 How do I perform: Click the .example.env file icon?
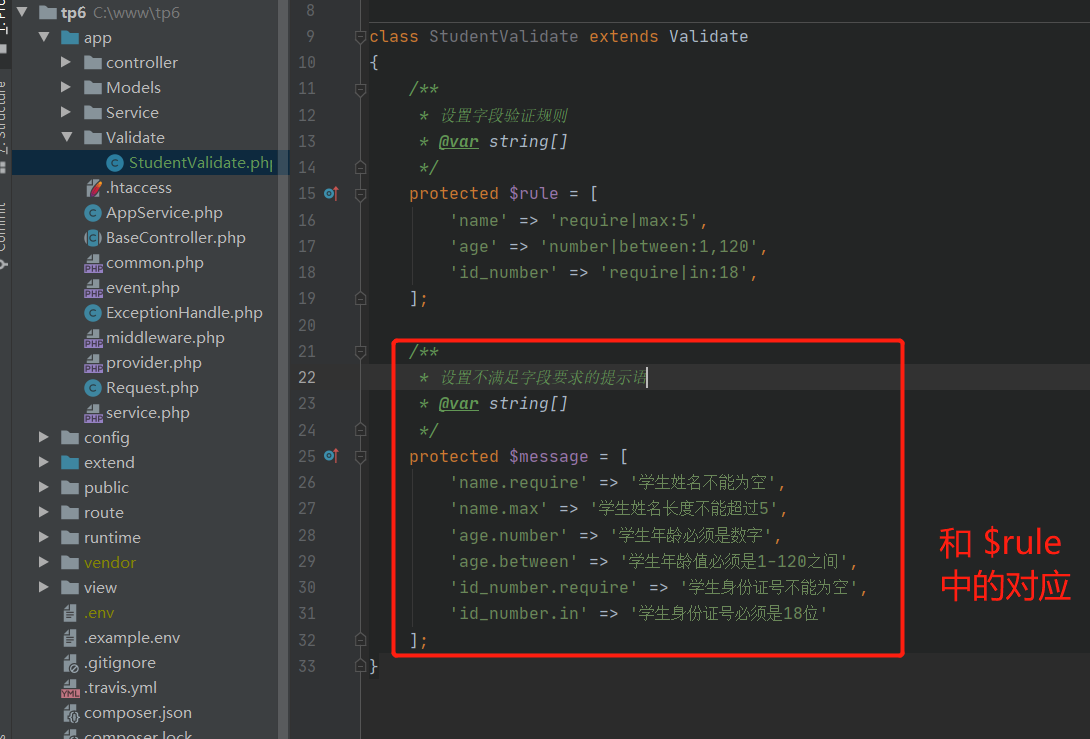70,638
